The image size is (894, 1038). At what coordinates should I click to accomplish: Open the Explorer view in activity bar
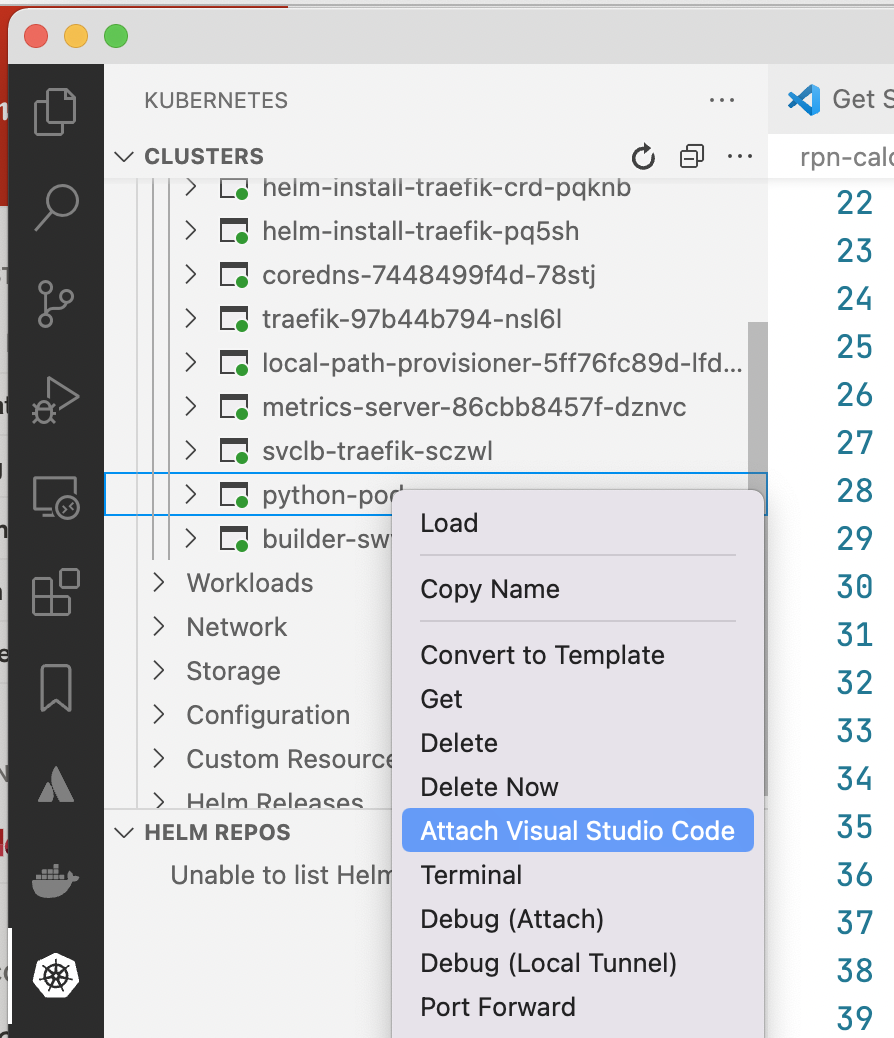pyautogui.click(x=56, y=111)
